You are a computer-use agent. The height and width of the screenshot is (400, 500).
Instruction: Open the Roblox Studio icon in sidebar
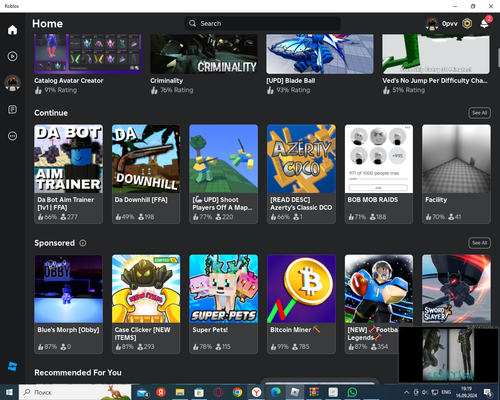point(12,366)
